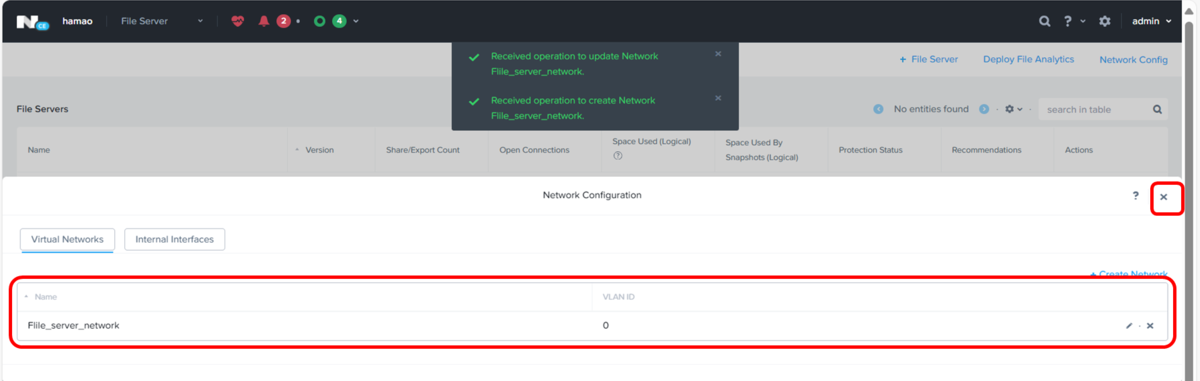Open the global search magnifier icon
This screenshot has width=1200, height=381.
1045,21
